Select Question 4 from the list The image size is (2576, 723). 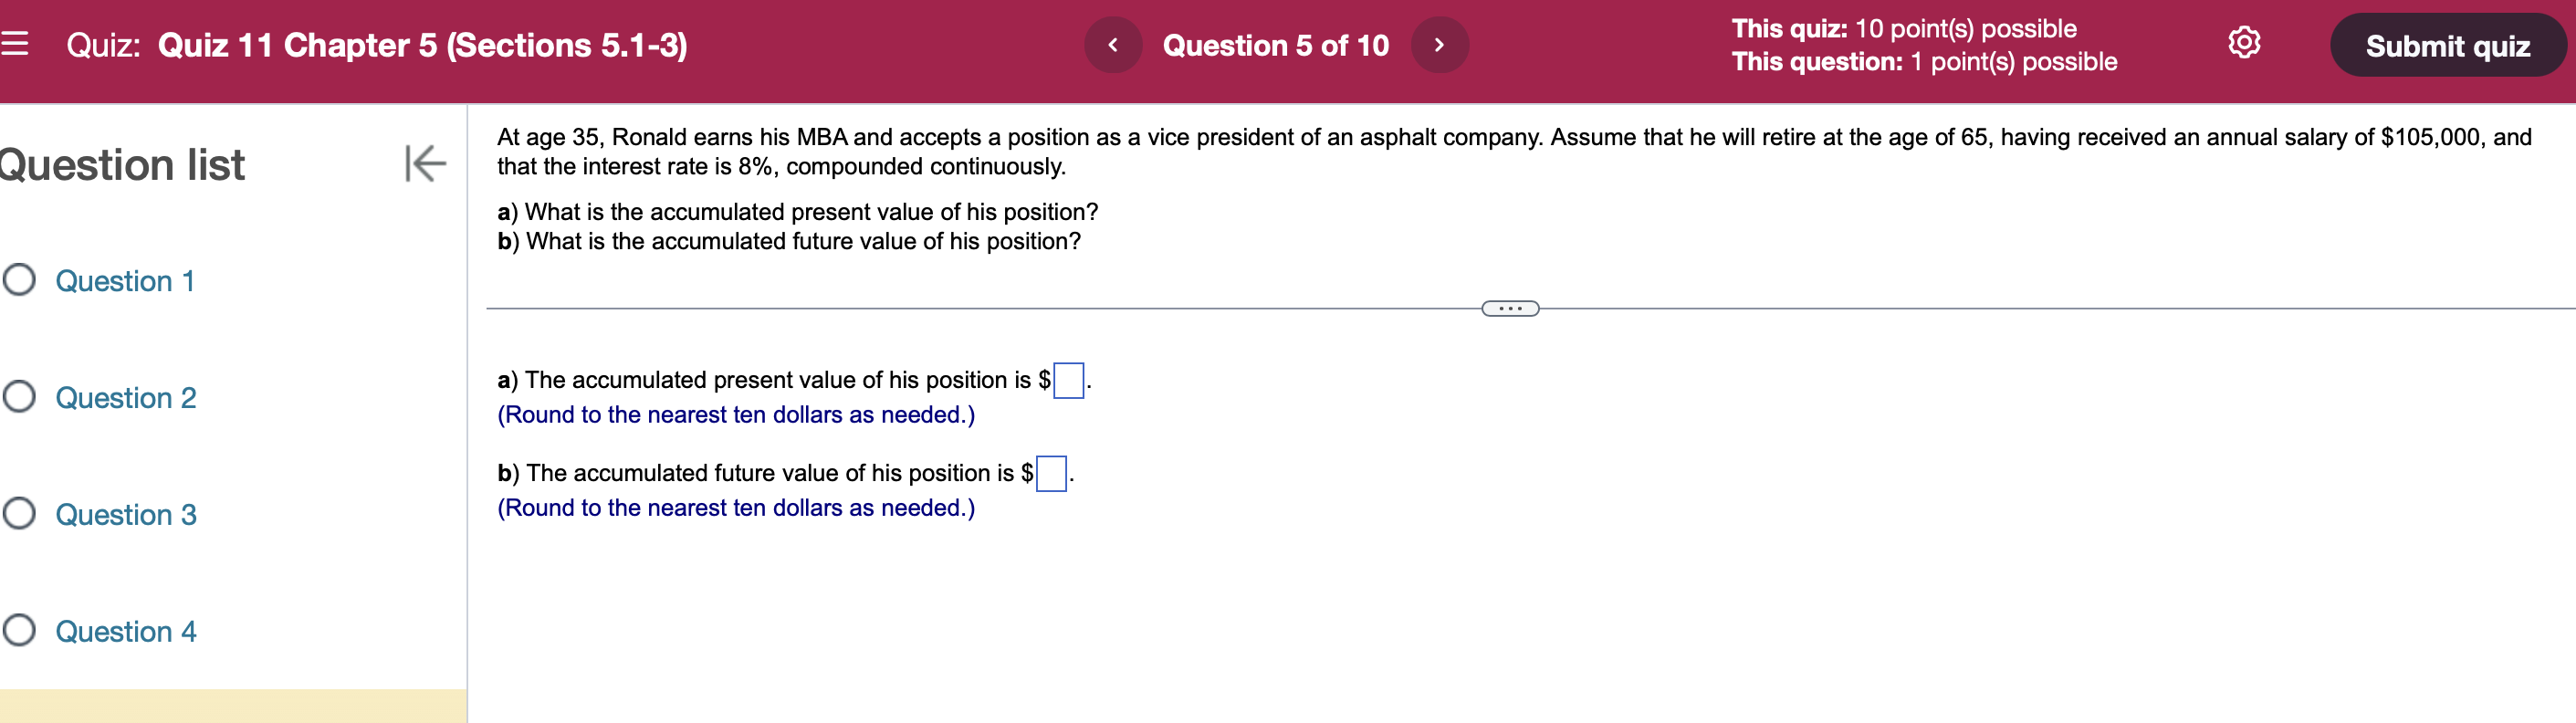coord(125,631)
